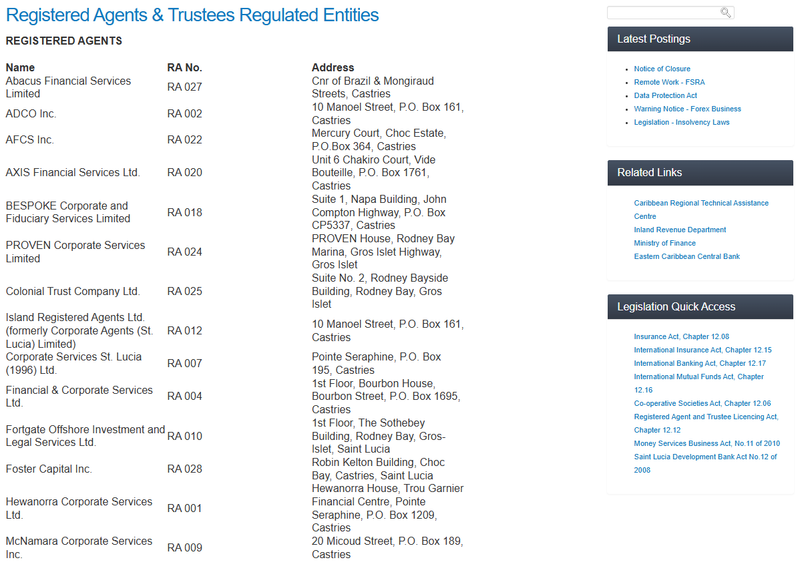The width and height of the screenshot is (800, 562).
Task: Click the RA 002 number cell
Action: pyautogui.click(x=184, y=114)
